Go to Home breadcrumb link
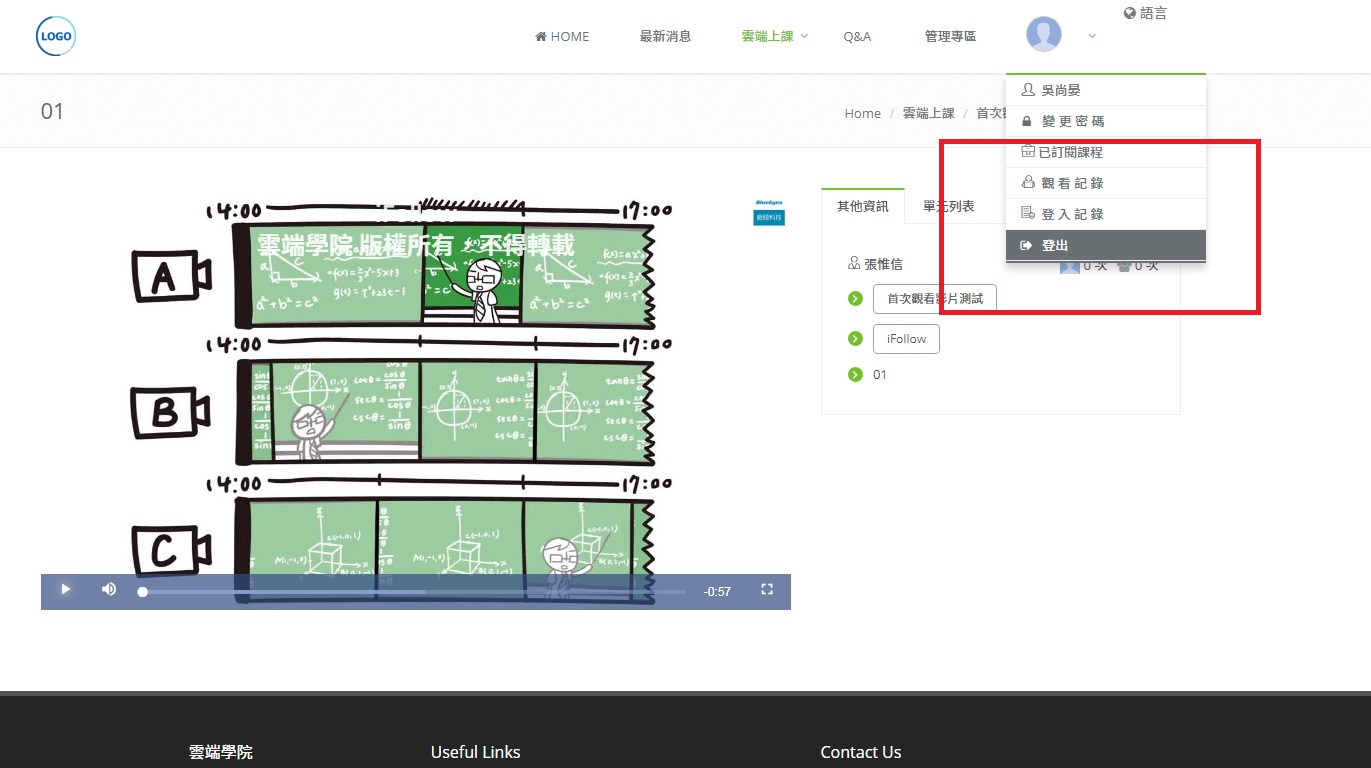This screenshot has width=1371, height=768. [862, 113]
